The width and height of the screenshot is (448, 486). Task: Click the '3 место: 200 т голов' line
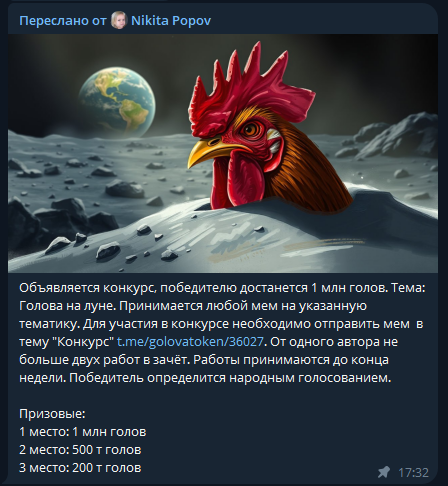tap(80, 468)
